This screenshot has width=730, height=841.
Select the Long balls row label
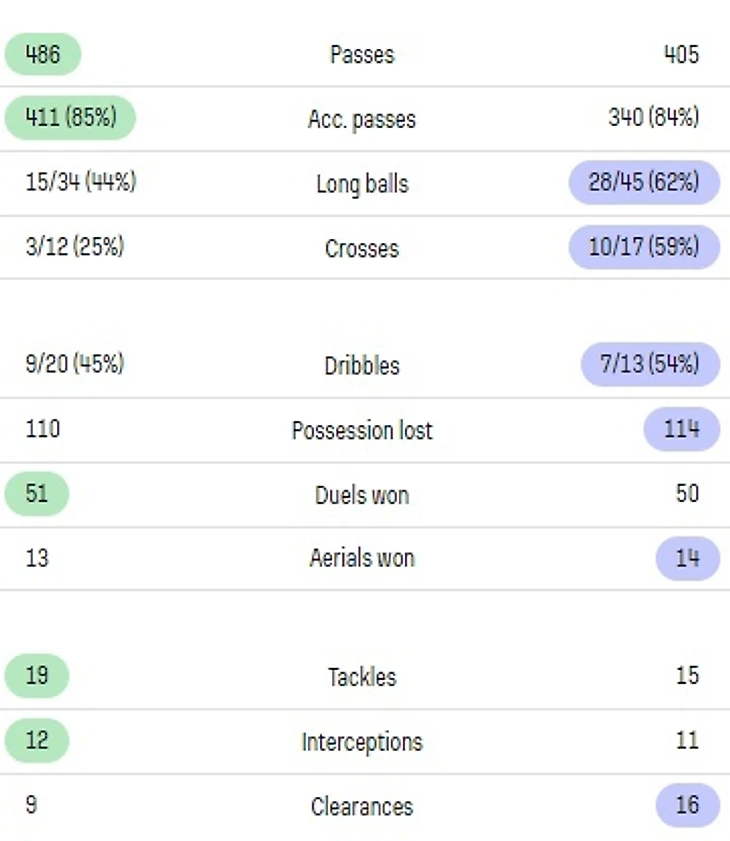362,184
